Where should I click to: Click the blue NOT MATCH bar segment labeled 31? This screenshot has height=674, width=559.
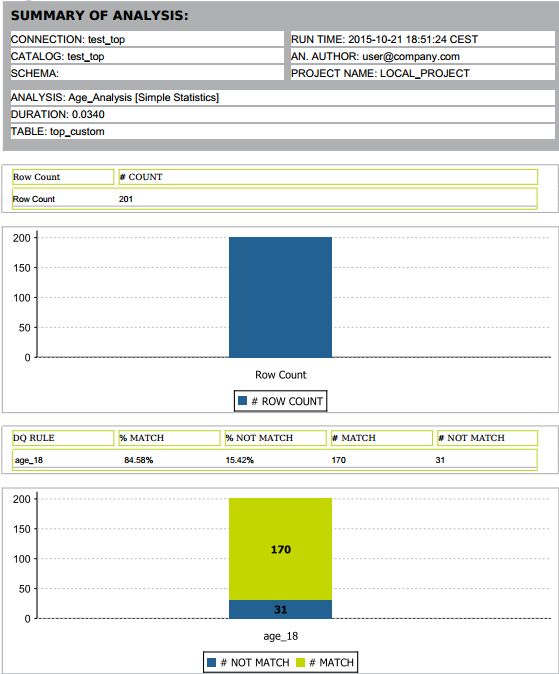(280, 609)
